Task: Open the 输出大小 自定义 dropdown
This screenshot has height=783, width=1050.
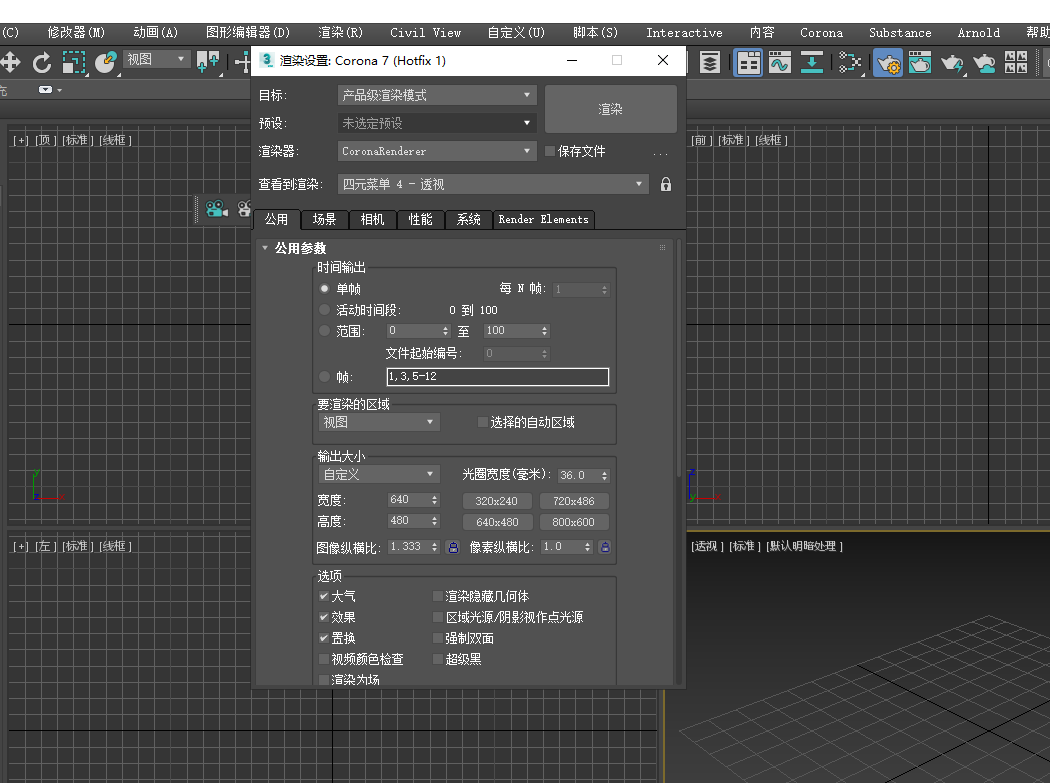Action: [379, 474]
